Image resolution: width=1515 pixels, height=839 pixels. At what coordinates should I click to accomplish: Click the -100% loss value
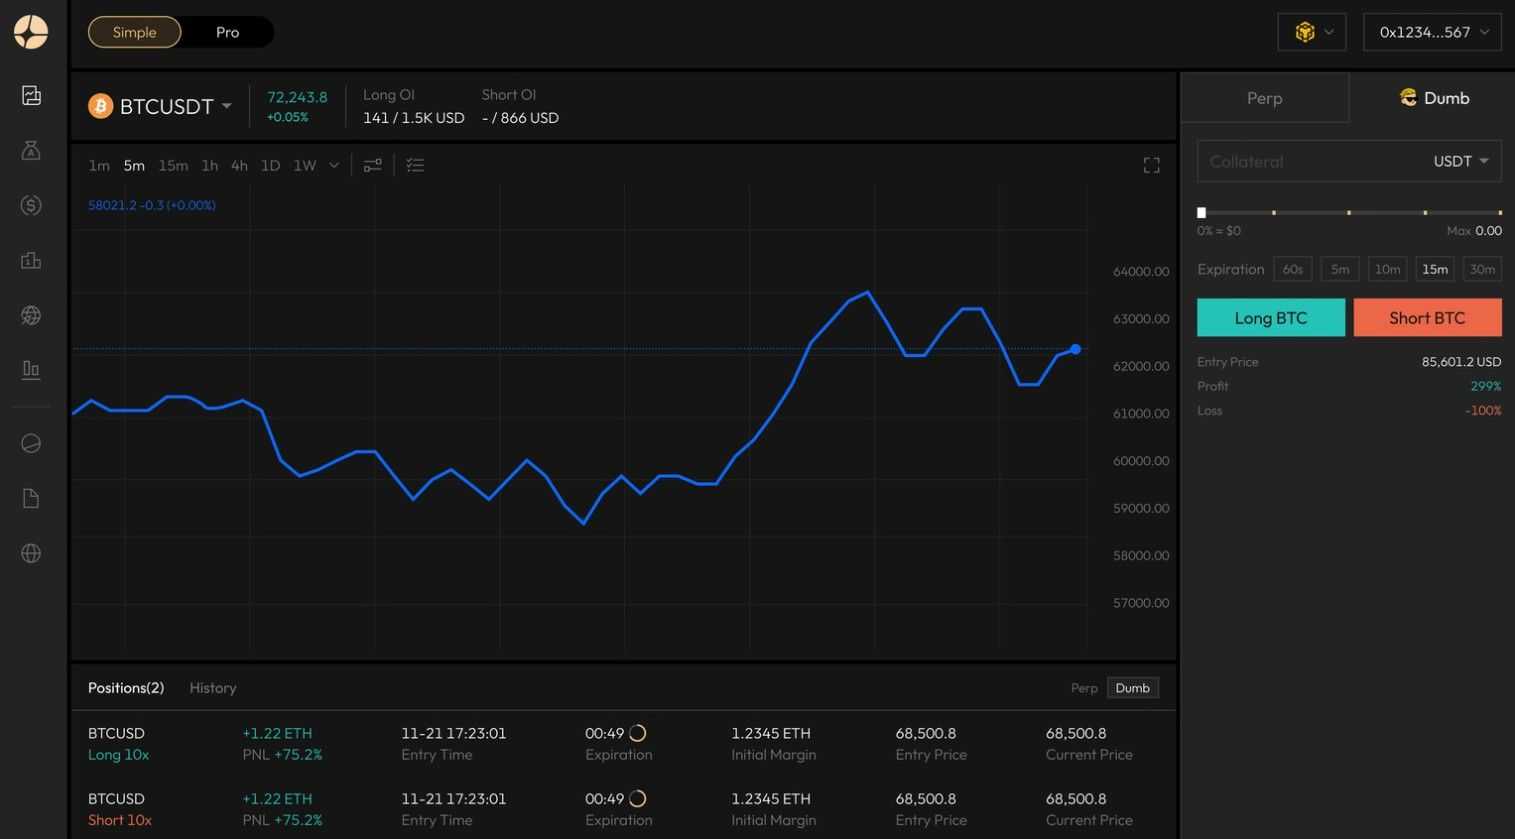click(x=1483, y=411)
